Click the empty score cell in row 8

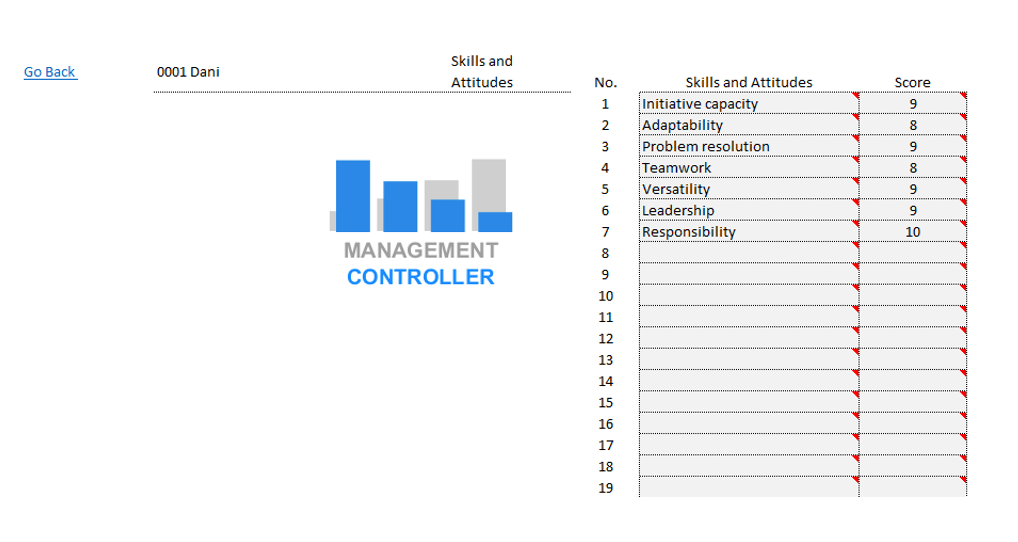pyautogui.click(x=912, y=254)
